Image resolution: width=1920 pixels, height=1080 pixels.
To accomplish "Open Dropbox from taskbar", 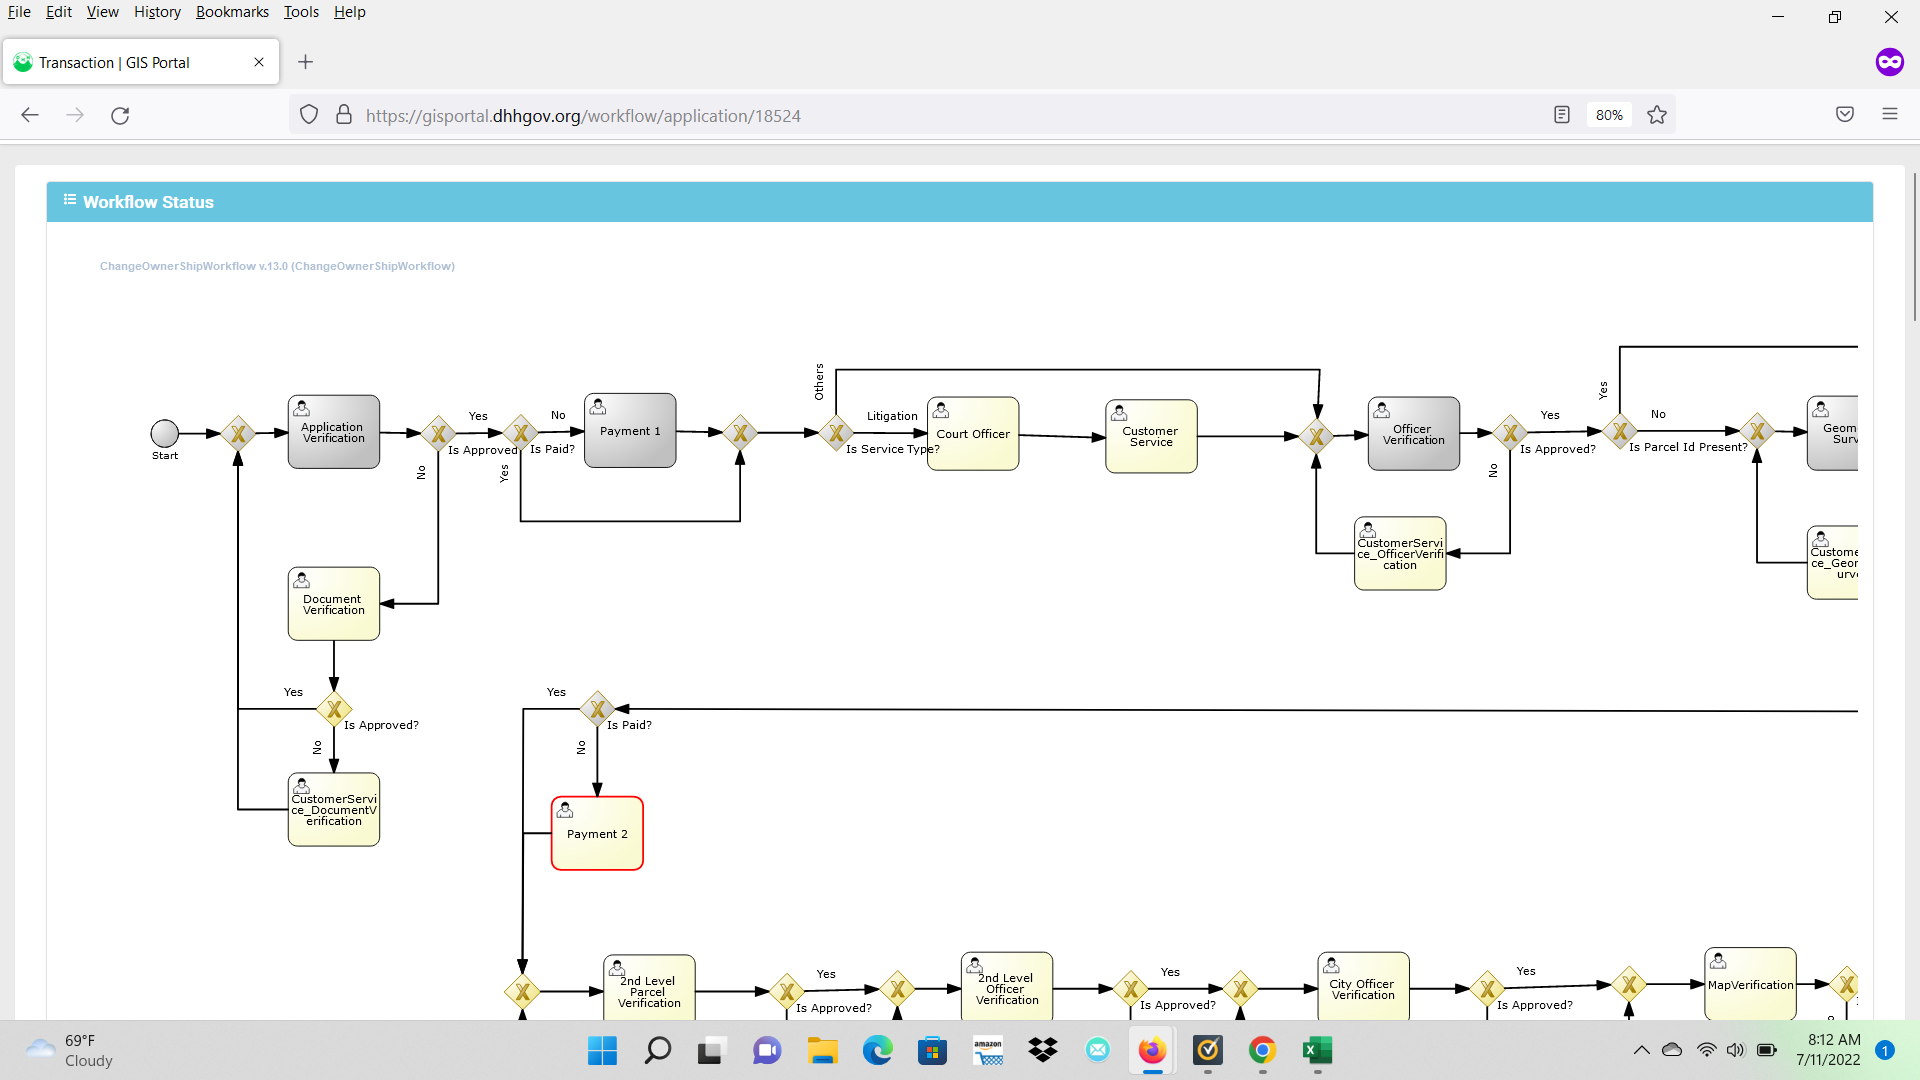I will [1043, 1050].
